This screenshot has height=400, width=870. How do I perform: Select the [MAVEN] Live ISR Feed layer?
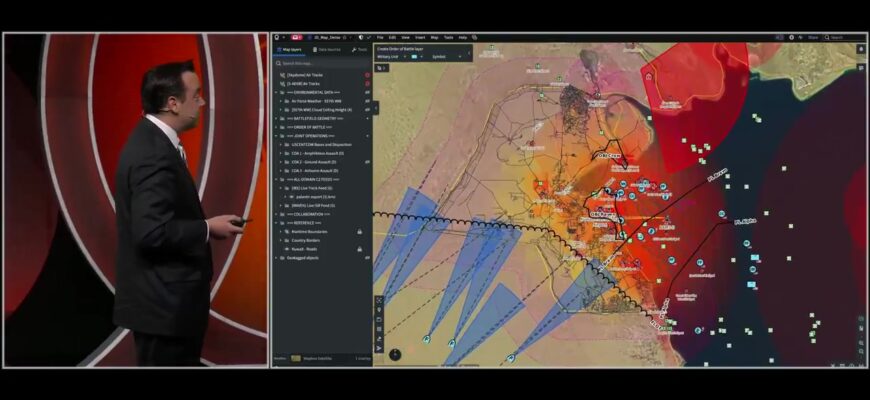313,205
